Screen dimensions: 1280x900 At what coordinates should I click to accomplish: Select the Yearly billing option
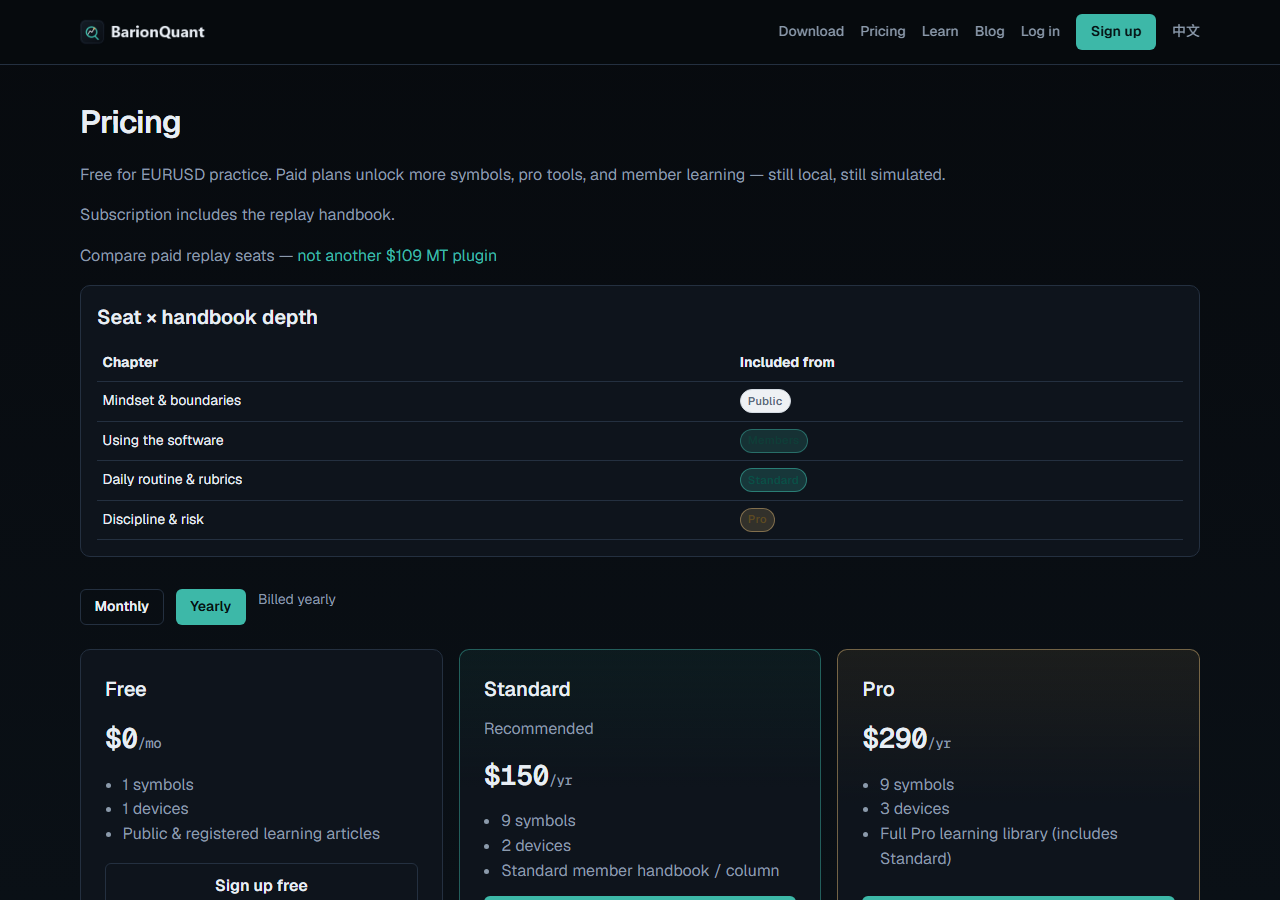[x=211, y=607]
